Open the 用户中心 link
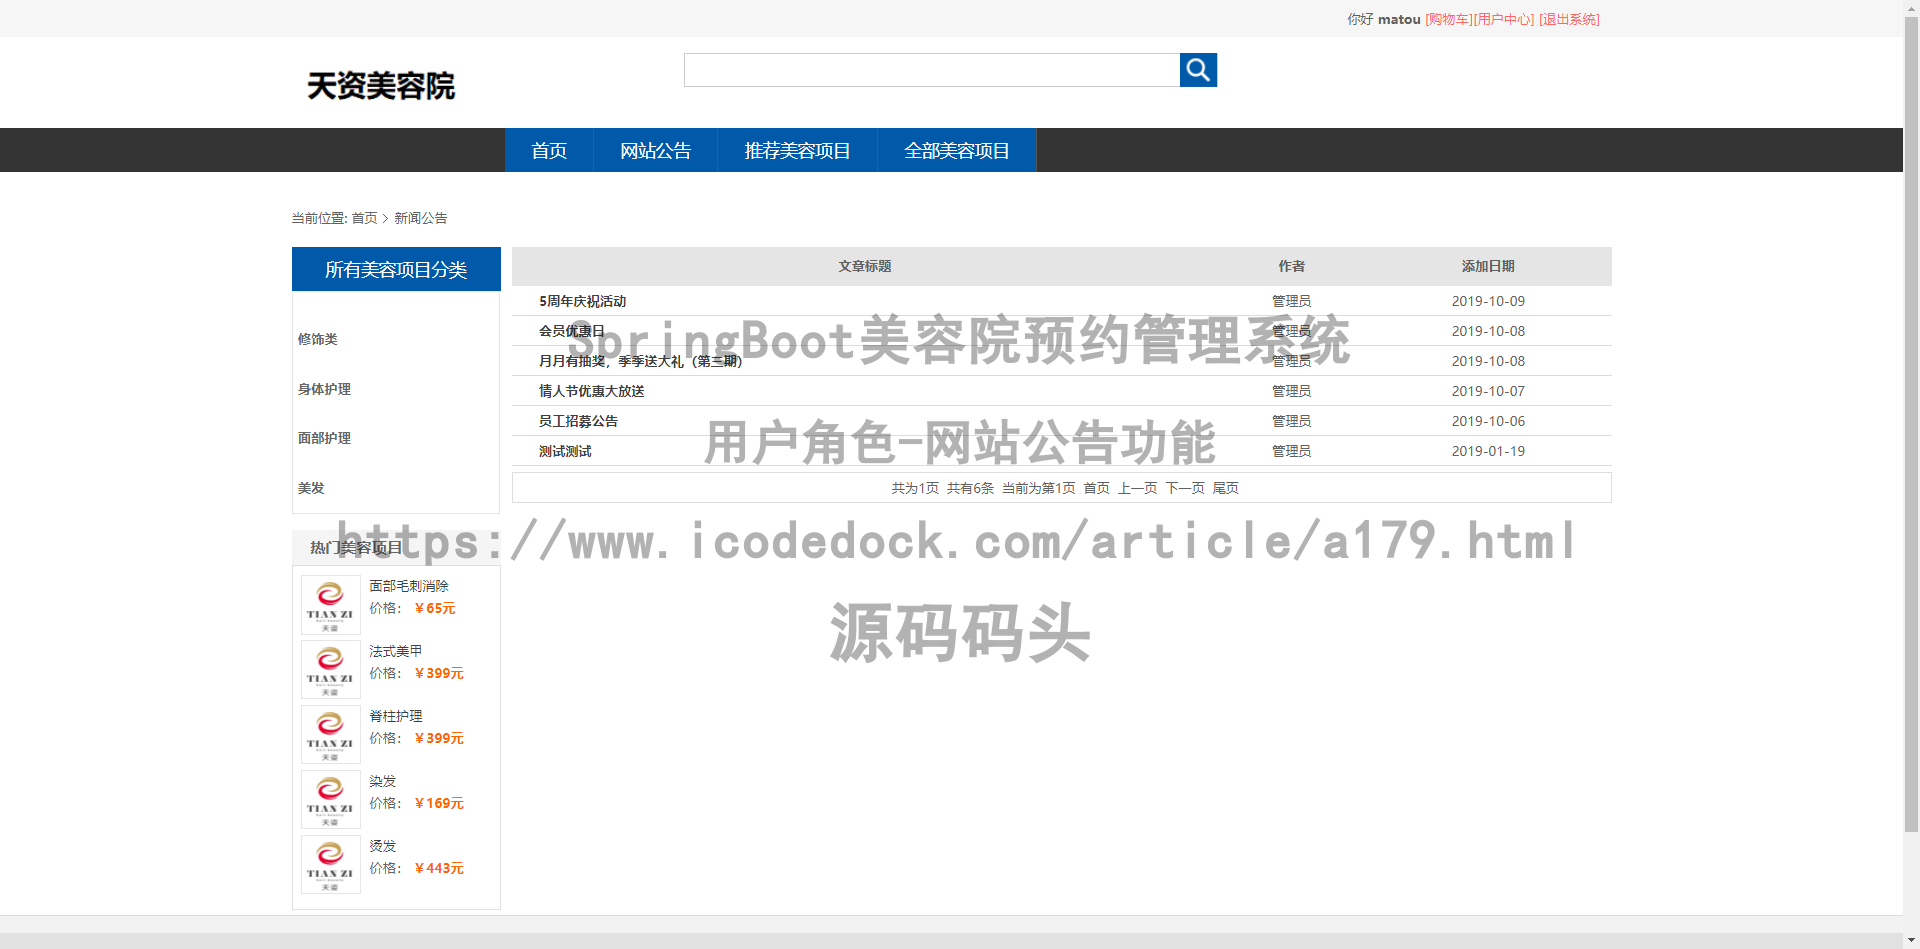The image size is (1920, 949). click(x=1504, y=19)
